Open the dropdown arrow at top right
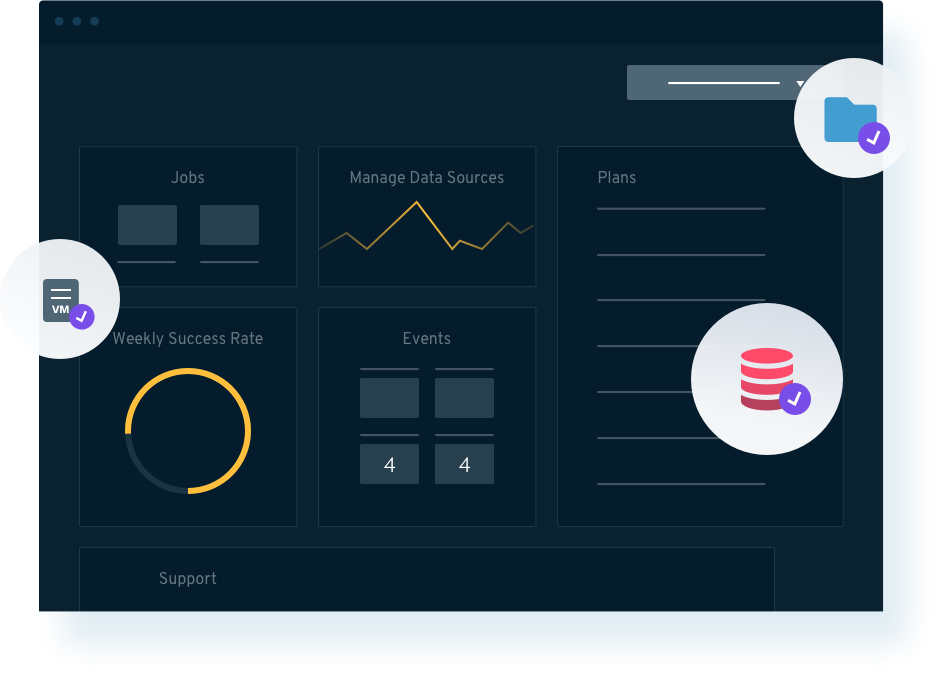 (x=799, y=83)
